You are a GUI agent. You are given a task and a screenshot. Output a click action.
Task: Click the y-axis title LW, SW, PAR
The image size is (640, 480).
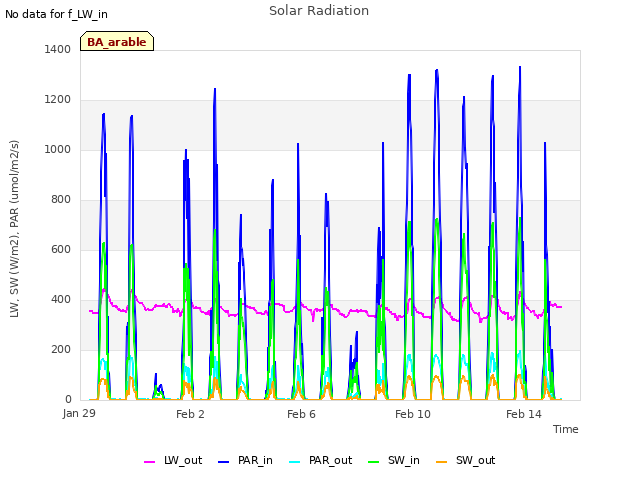pos(14,229)
